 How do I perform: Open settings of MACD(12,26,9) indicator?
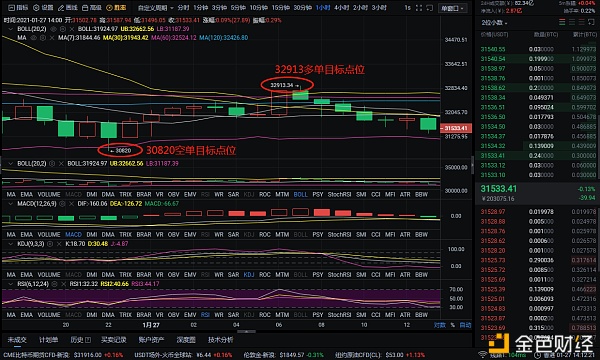coord(62,204)
